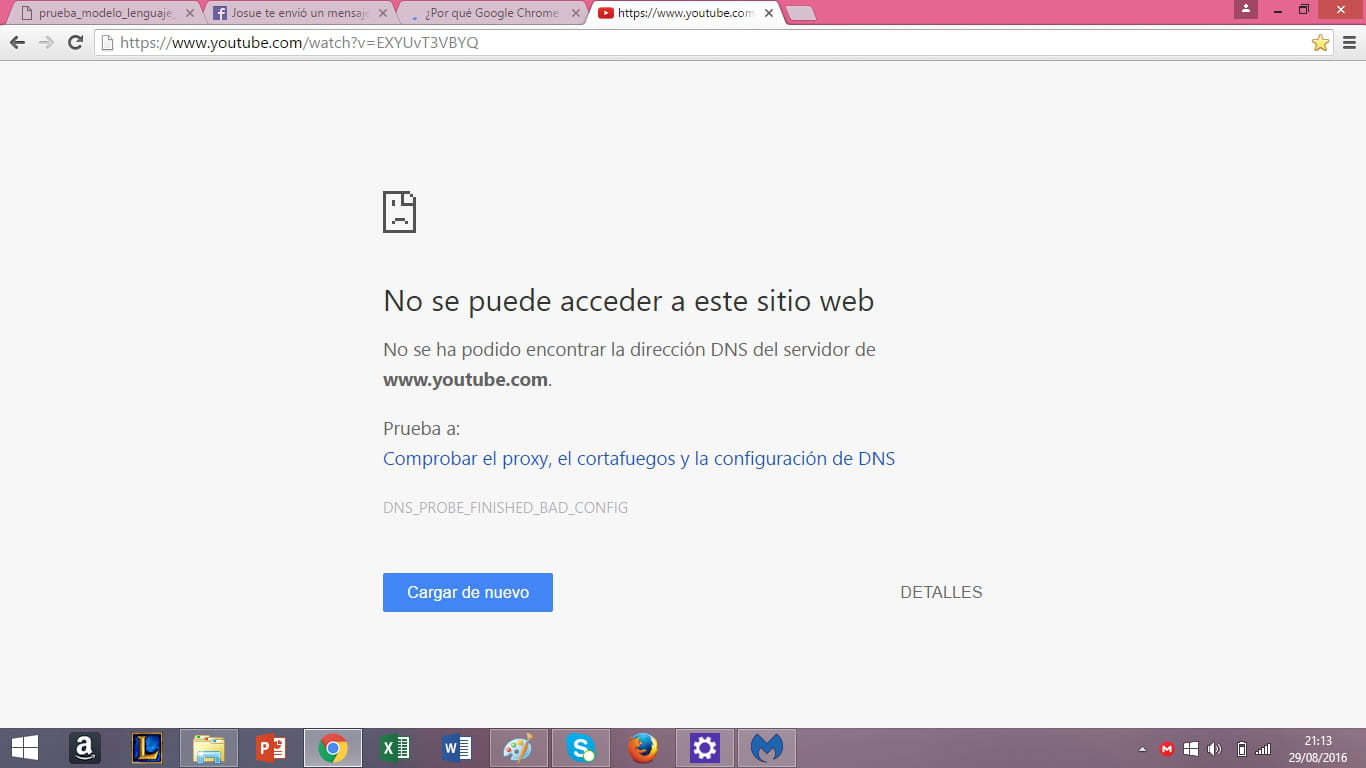The width and height of the screenshot is (1366, 768).
Task: Click the red McAfee tray icon
Action: [x=1167, y=749]
